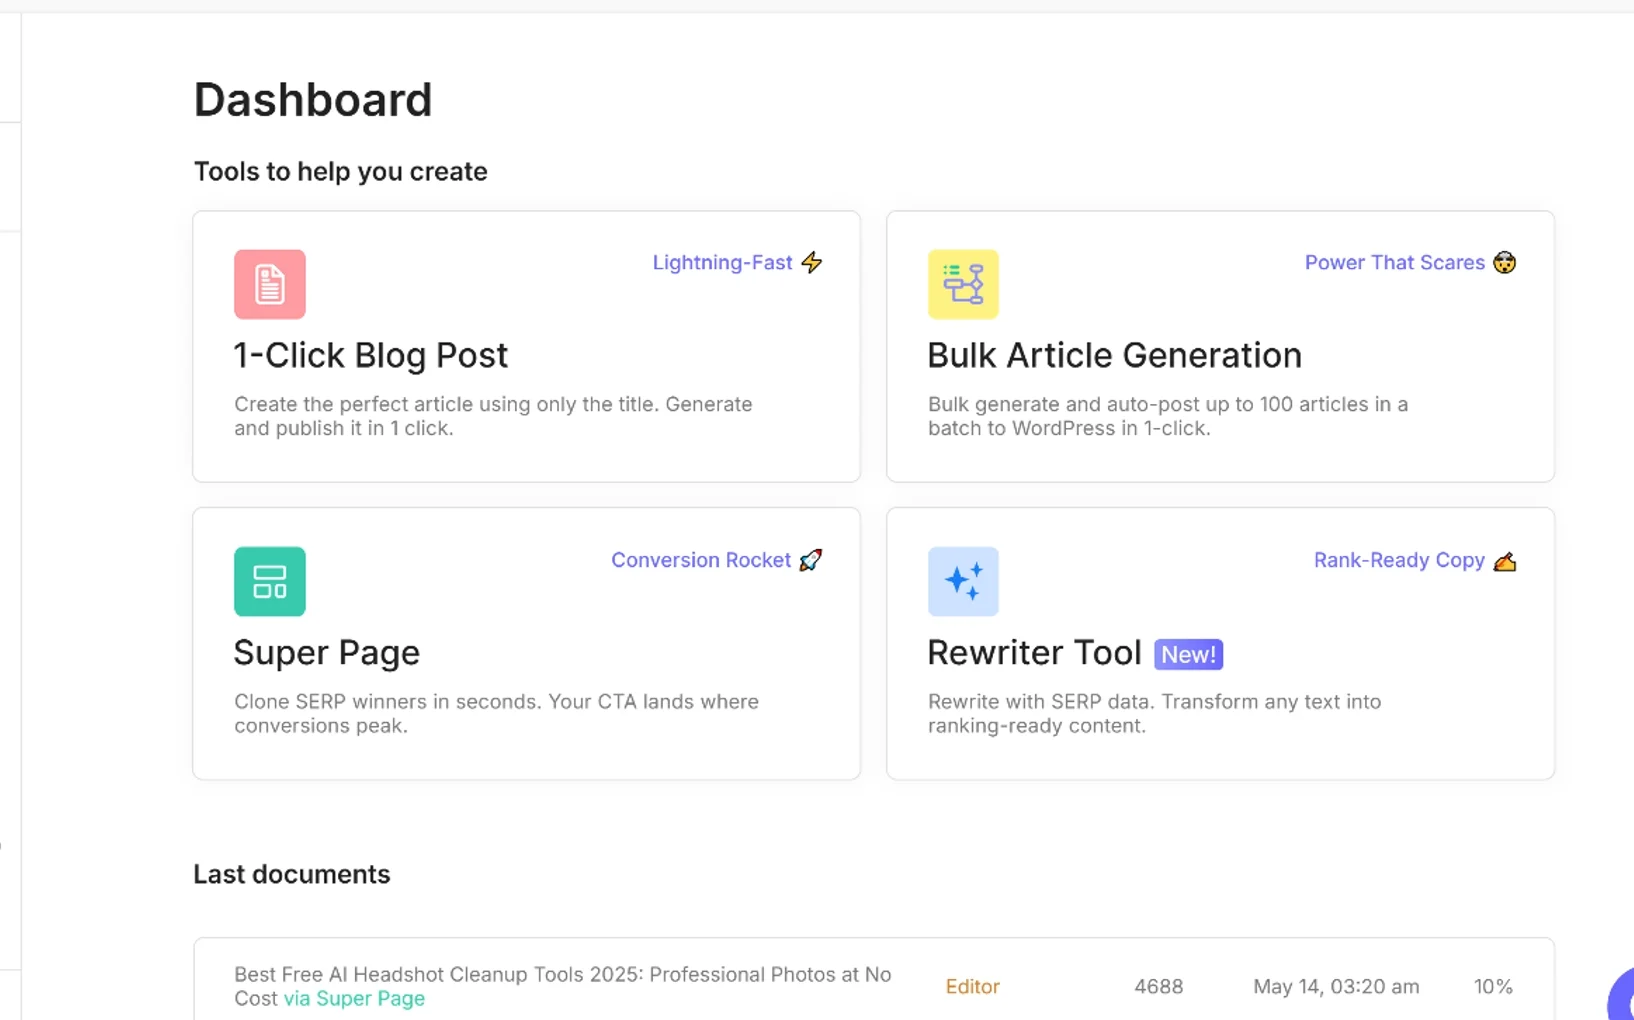Open the Best Free AI Headshot Cleanup Tools document
The width and height of the screenshot is (1634, 1020).
coord(562,986)
